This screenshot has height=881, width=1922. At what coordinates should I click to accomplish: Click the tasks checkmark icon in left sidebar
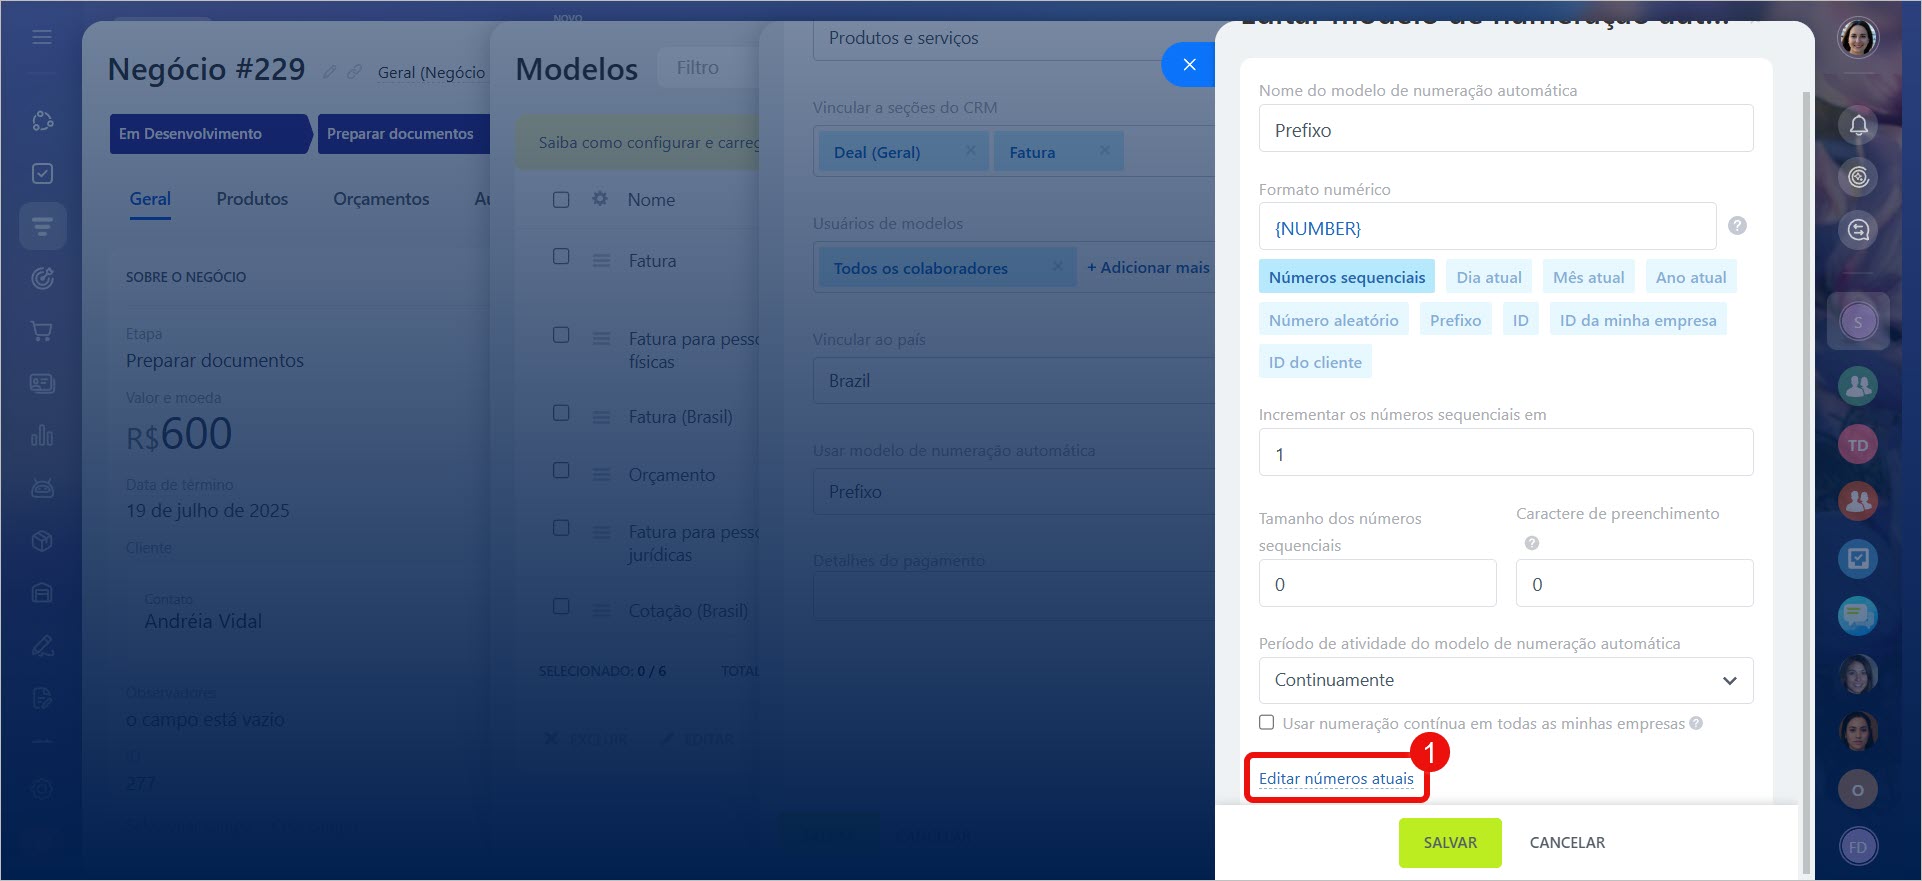tap(42, 174)
